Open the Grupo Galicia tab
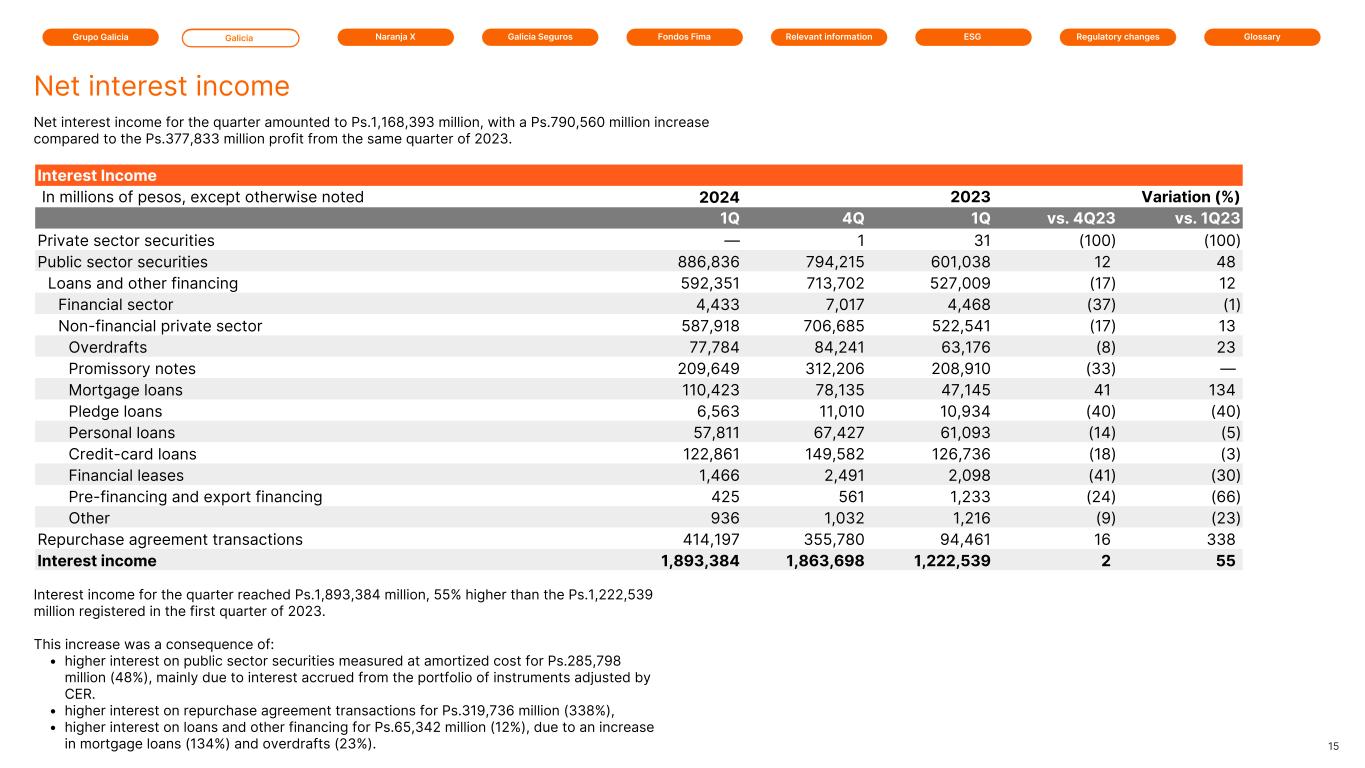This screenshot has width=1365, height=768. tap(100, 37)
